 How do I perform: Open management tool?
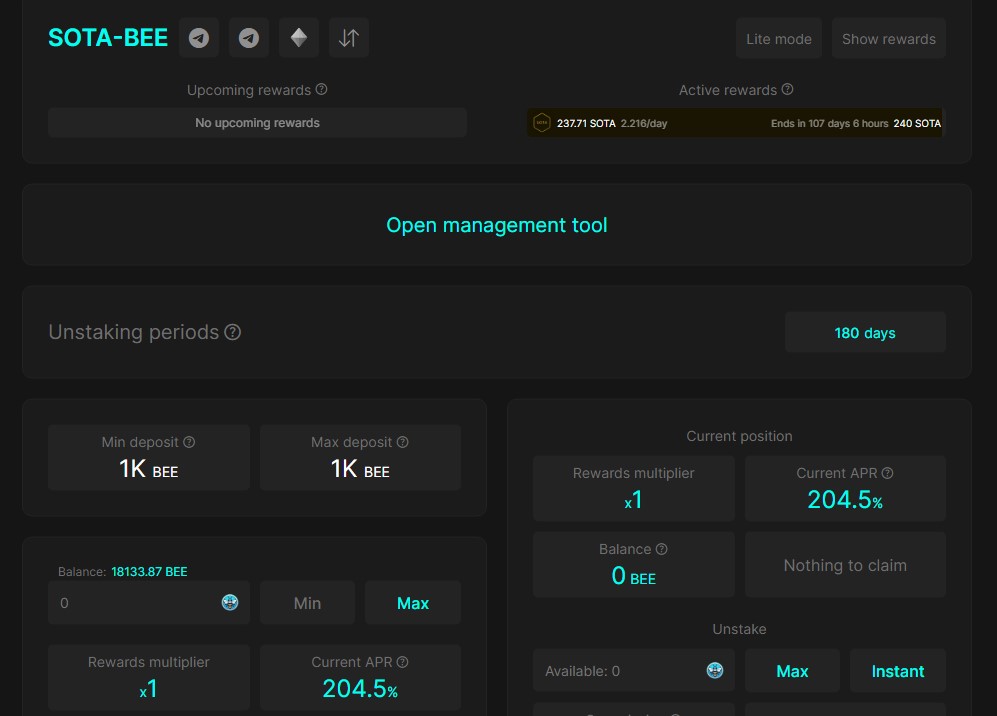point(497,225)
